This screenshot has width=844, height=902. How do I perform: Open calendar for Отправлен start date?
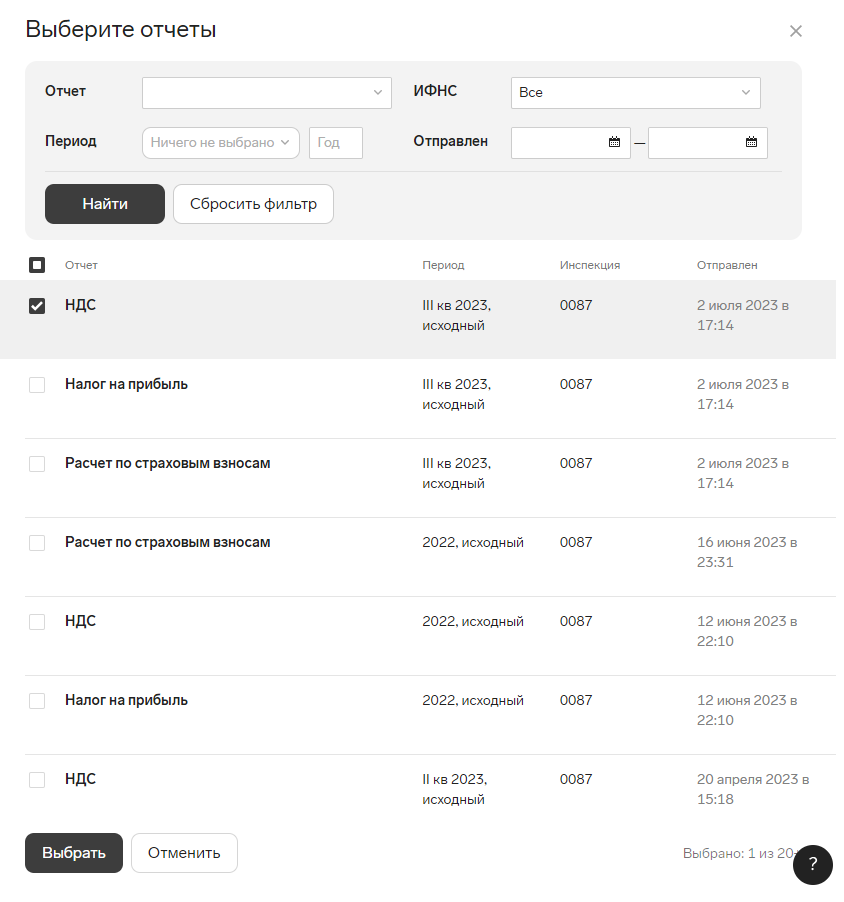(x=614, y=142)
